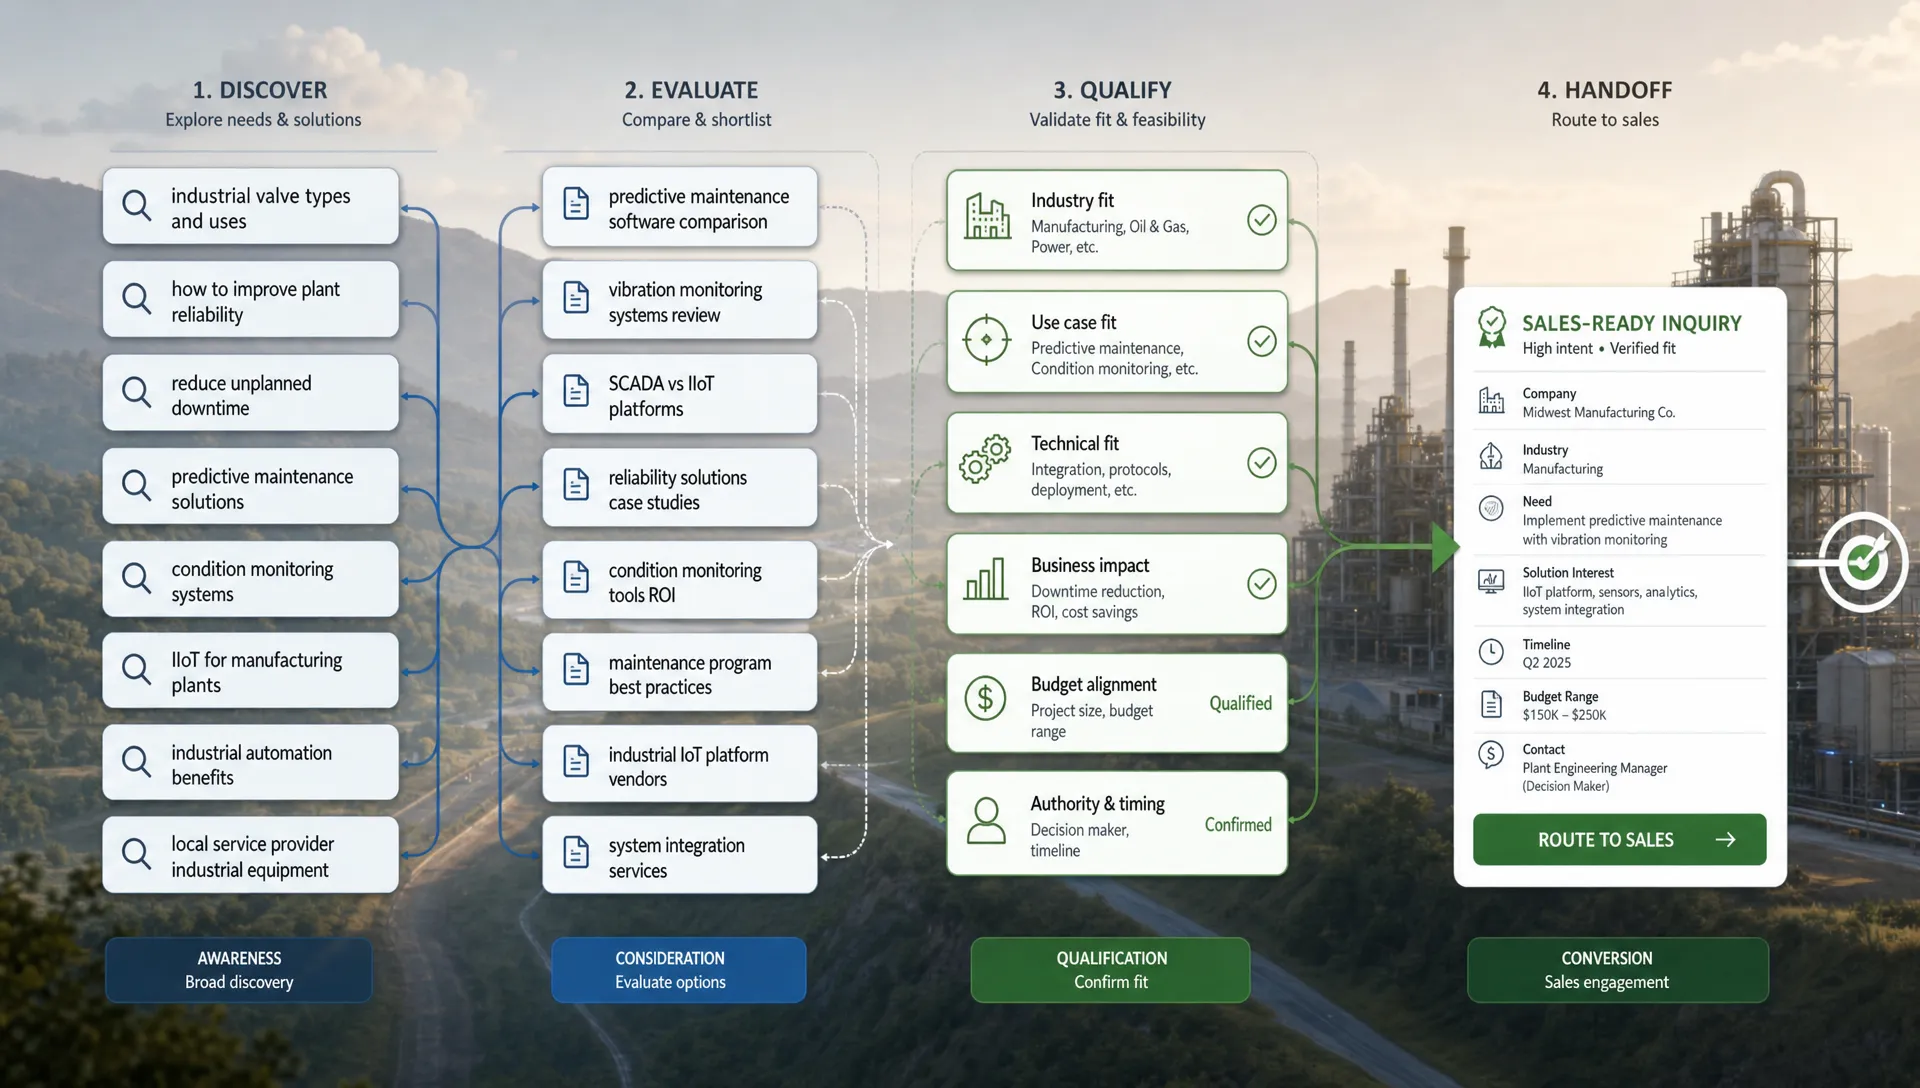Click the green check target icon right of inquiry card
The height and width of the screenshot is (1088, 1920).
coord(1863,562)
